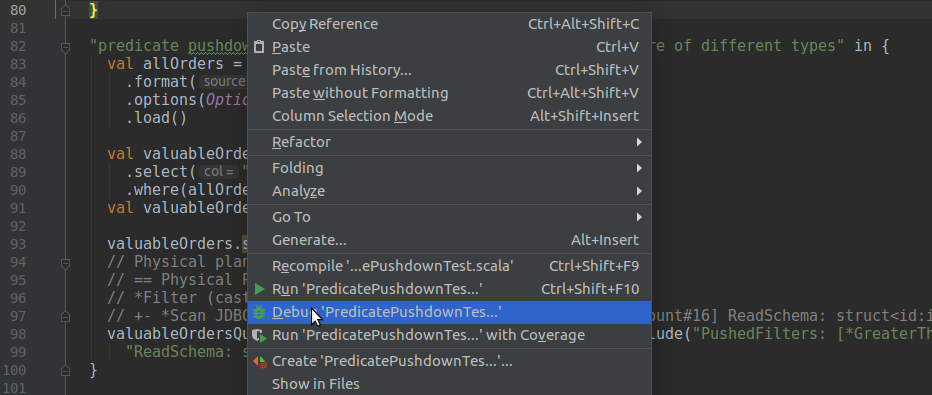Image resolution: width=932 pixels, height=395 pixels.
Task: Click the Create run configuration icon
Action: pyautogui.click(x=260, y=361)
